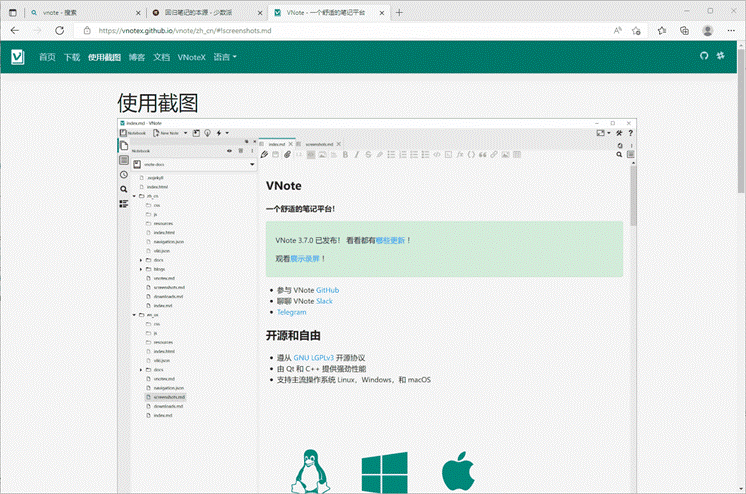
Task: Collapse the zh_cn folder in tree
Action: (x=134, y=196)
